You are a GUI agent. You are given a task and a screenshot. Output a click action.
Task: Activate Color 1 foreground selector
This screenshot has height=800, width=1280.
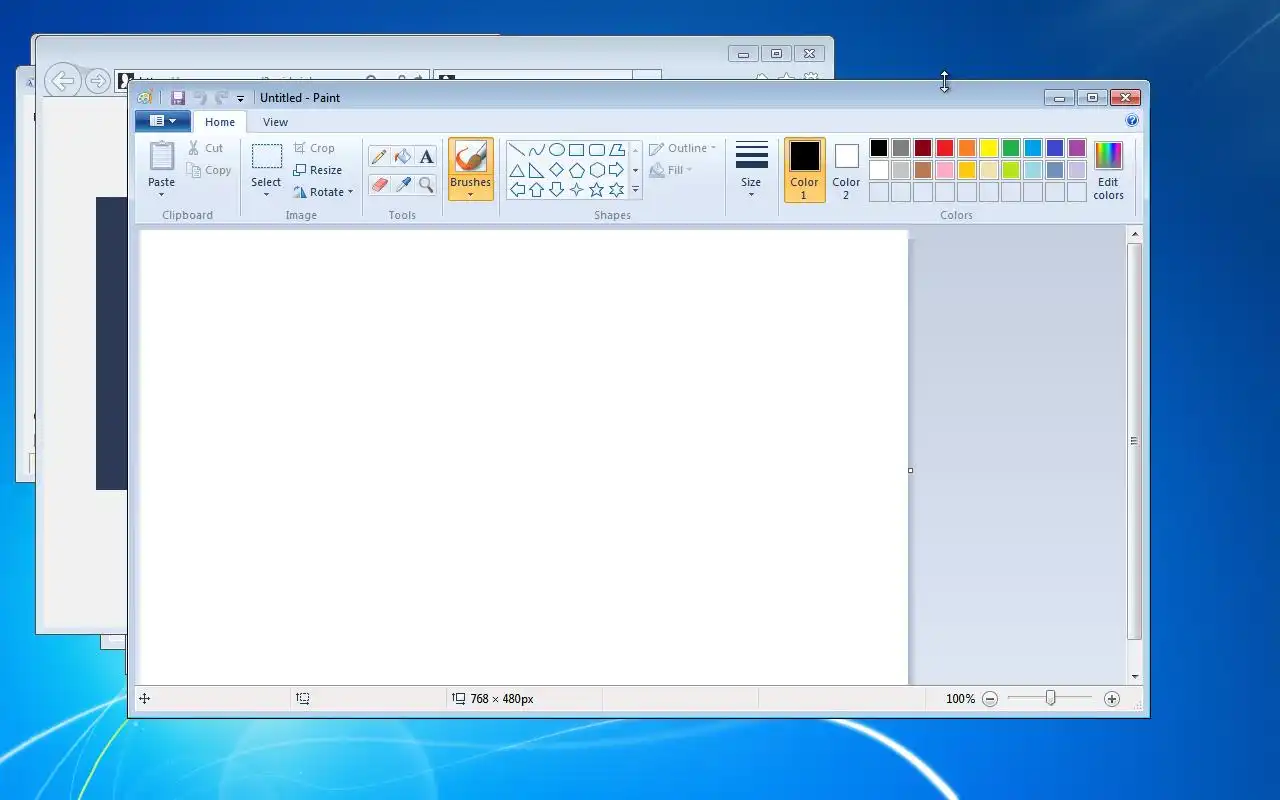tap(804, 170)
